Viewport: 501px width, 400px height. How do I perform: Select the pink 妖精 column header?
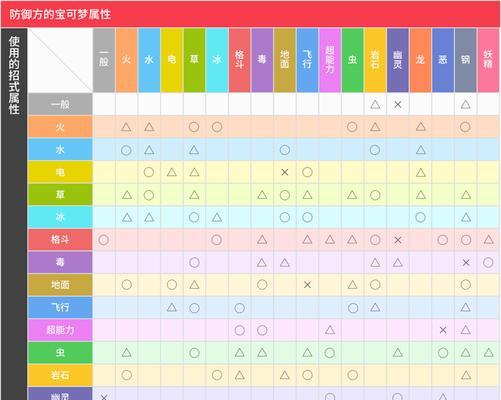488,60
